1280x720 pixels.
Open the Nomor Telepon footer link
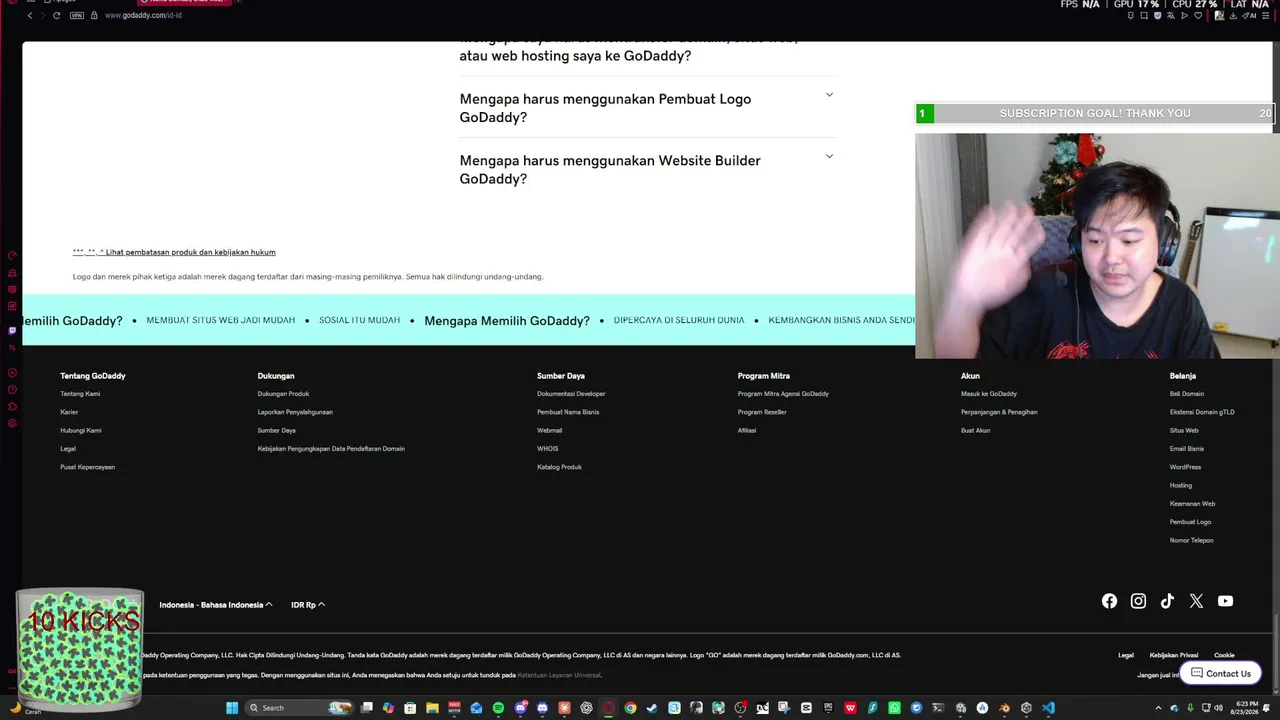tap(1192, 541)
